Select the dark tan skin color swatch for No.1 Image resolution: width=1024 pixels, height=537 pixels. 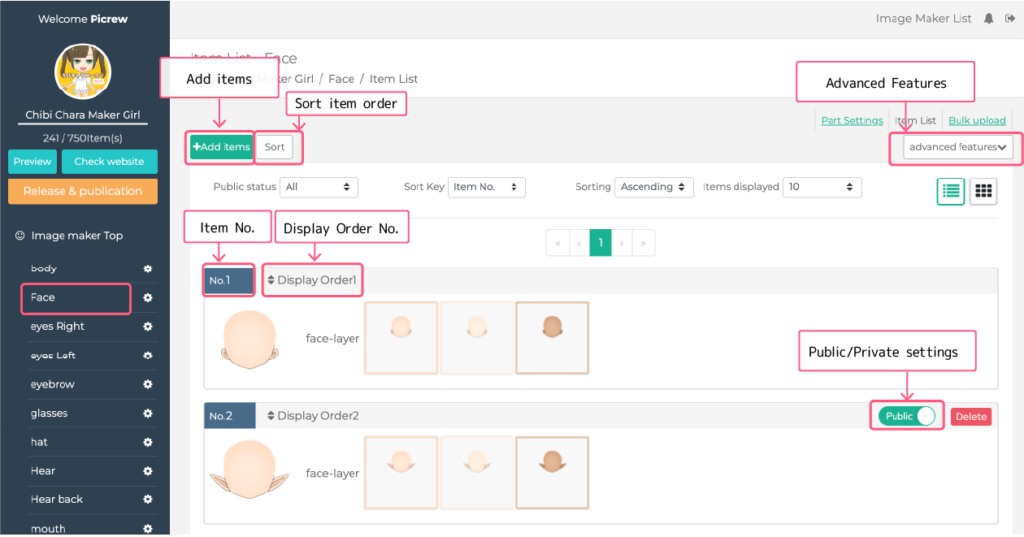[552, 338]
